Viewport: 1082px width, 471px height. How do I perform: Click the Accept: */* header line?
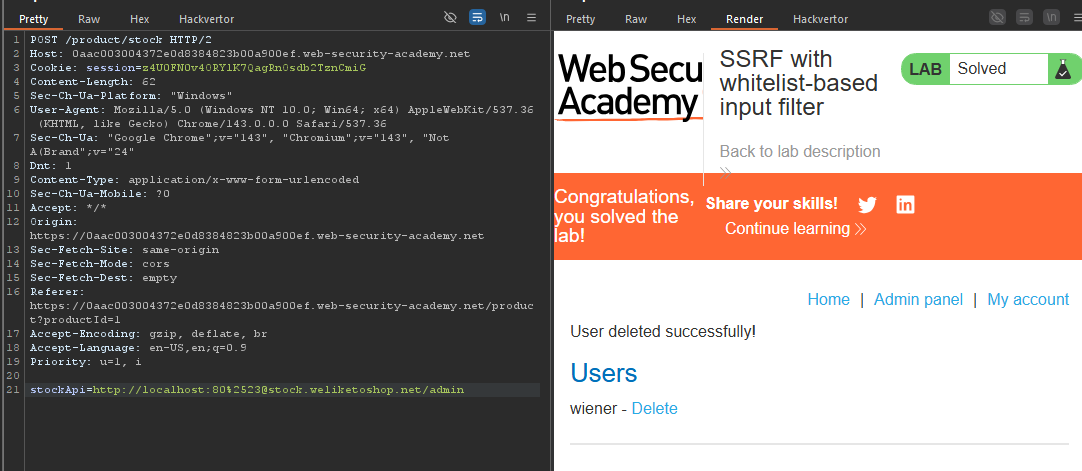(68, 208)
